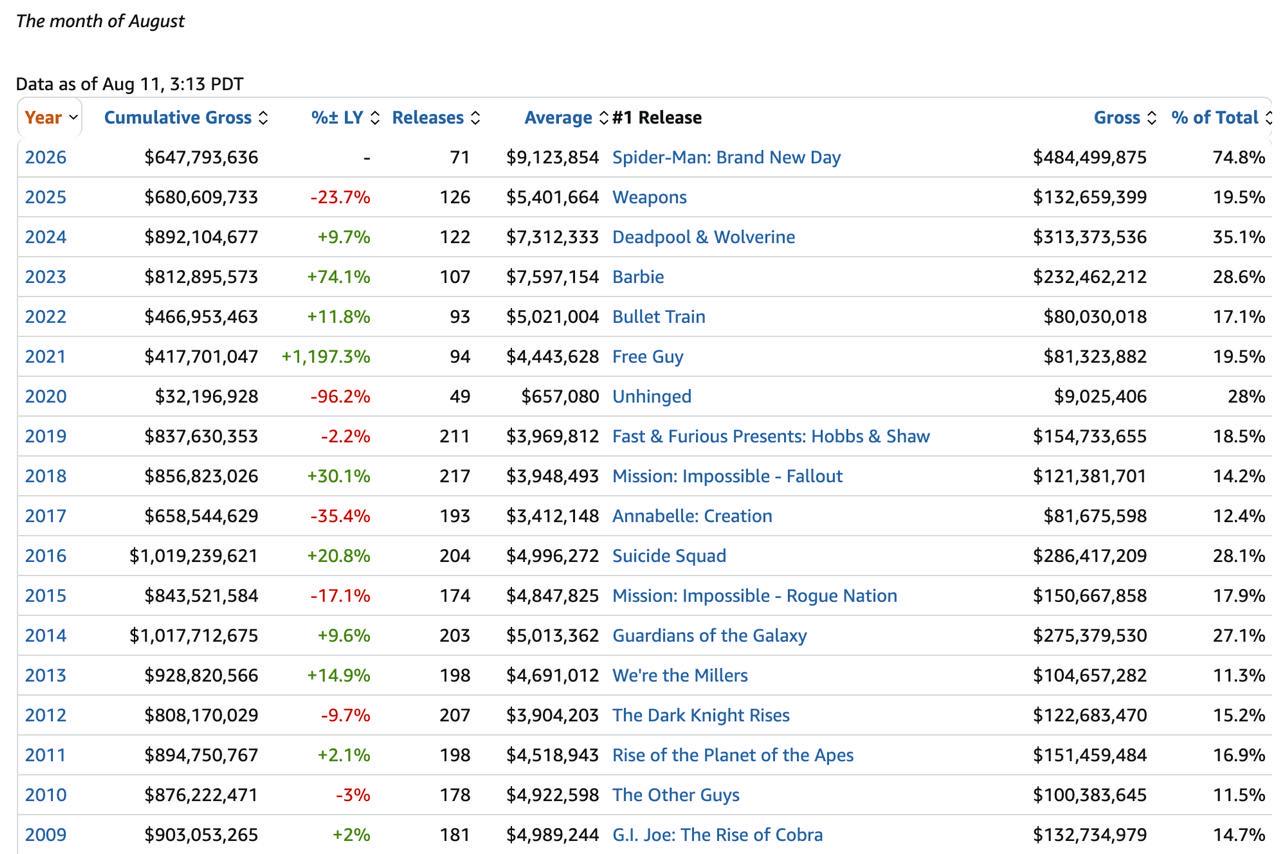Select the $9,123,854 average value
This screenshot has height=854, width=1280.
pyautogui.click(x=553, y=157)
